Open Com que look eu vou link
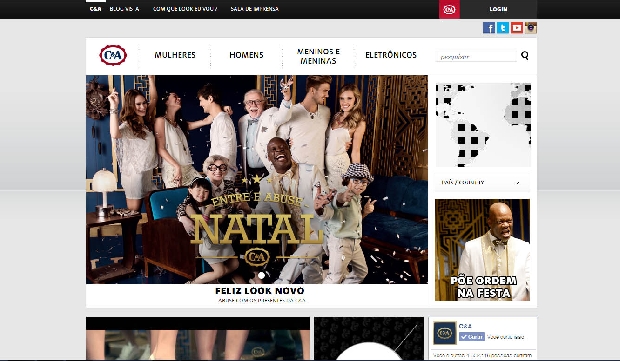This screenshot has height=361, width=620. click(185, 9)
